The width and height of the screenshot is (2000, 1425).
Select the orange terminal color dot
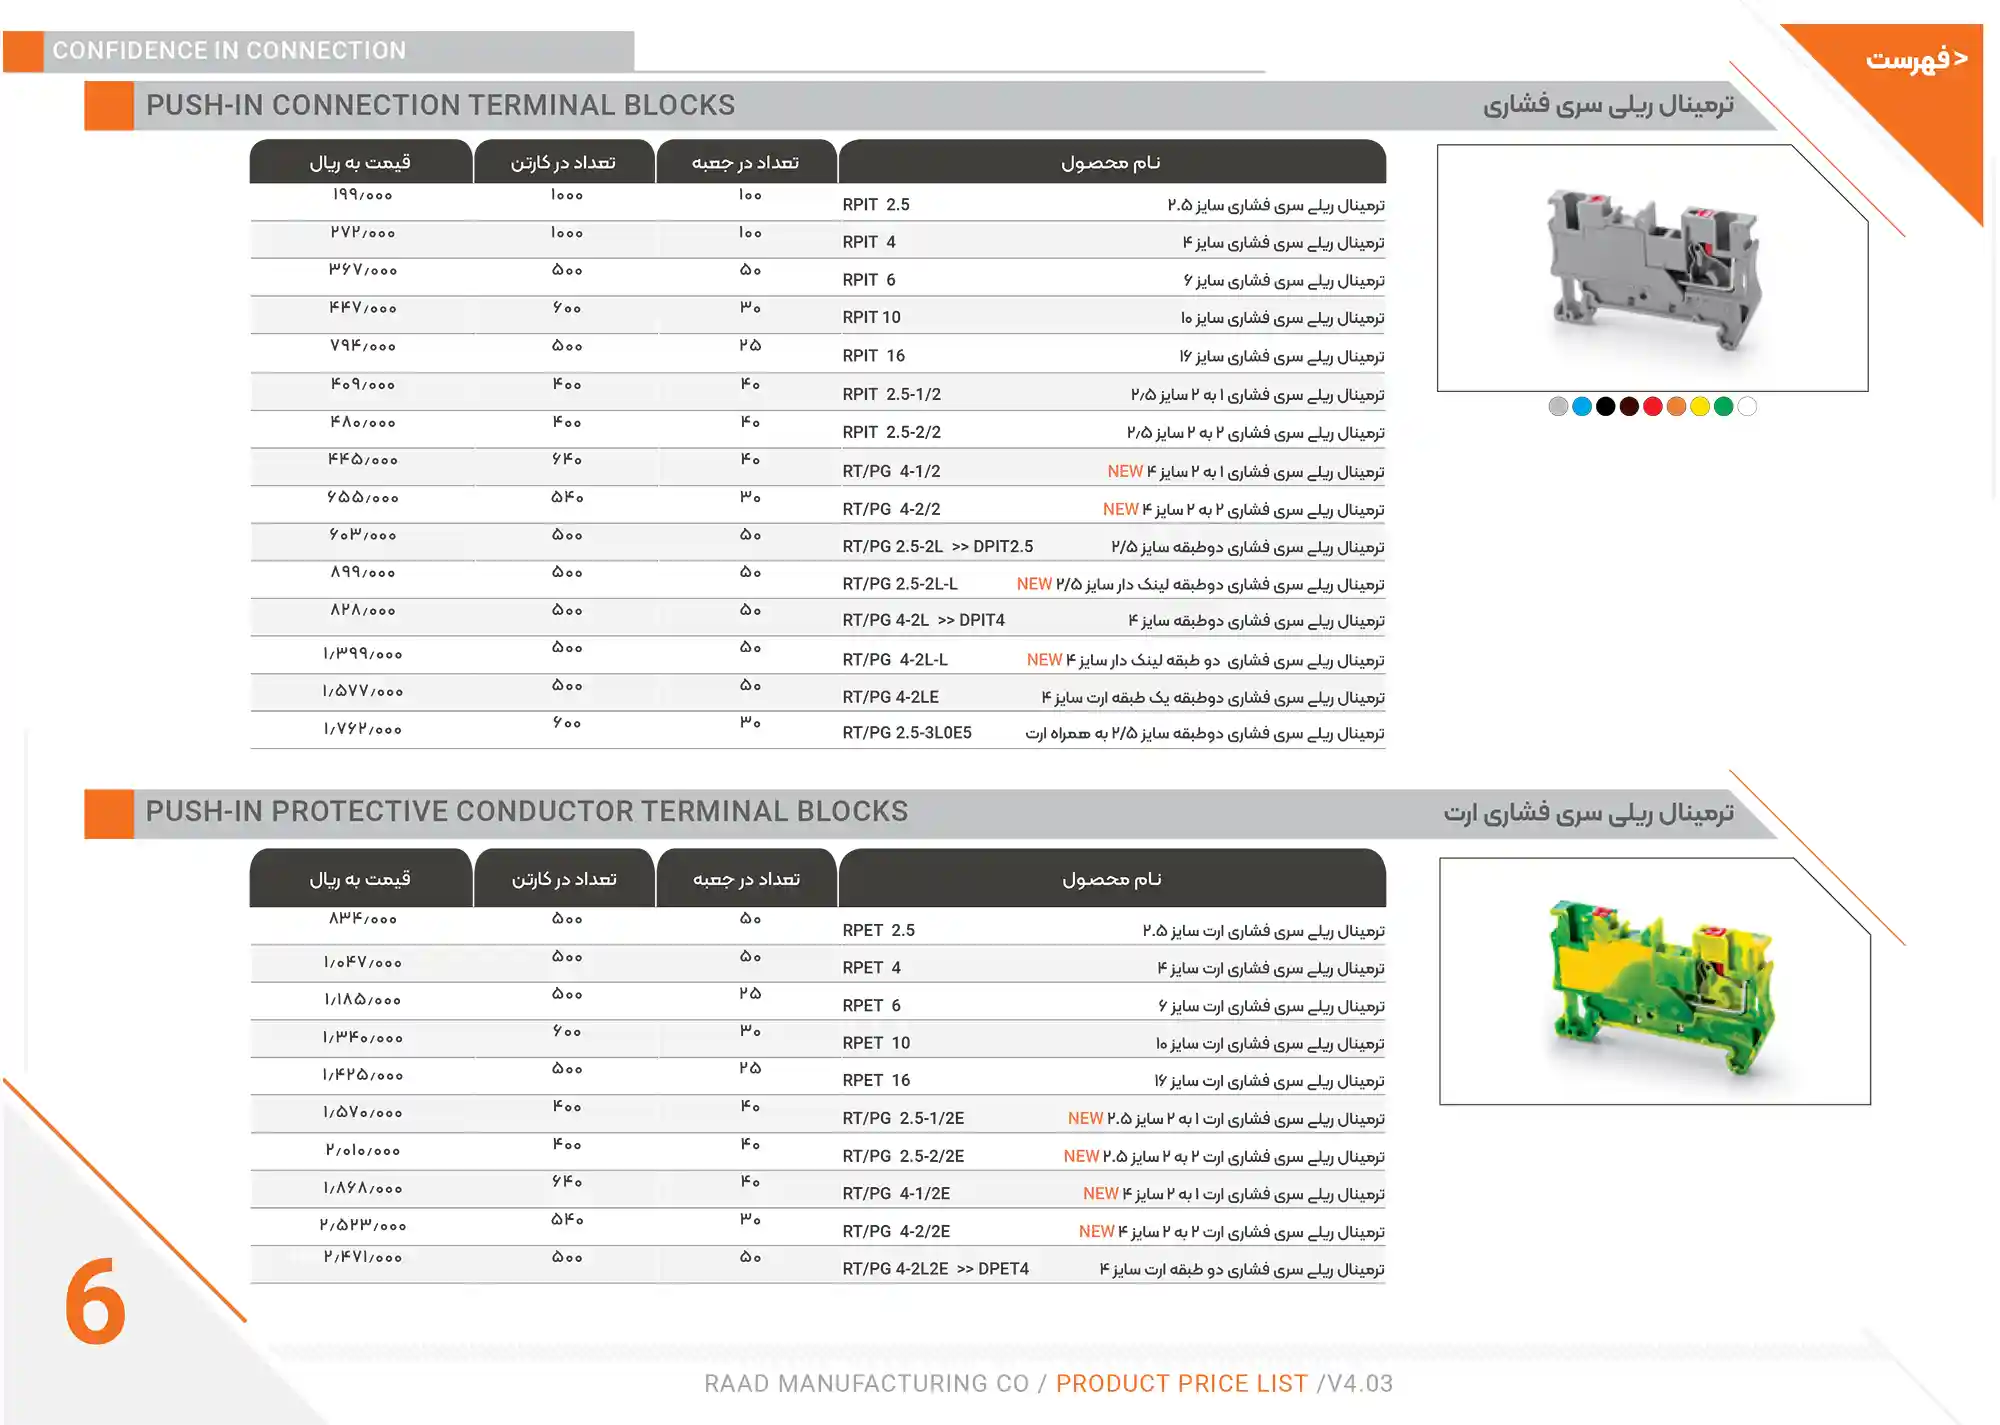coord(1677,406)
